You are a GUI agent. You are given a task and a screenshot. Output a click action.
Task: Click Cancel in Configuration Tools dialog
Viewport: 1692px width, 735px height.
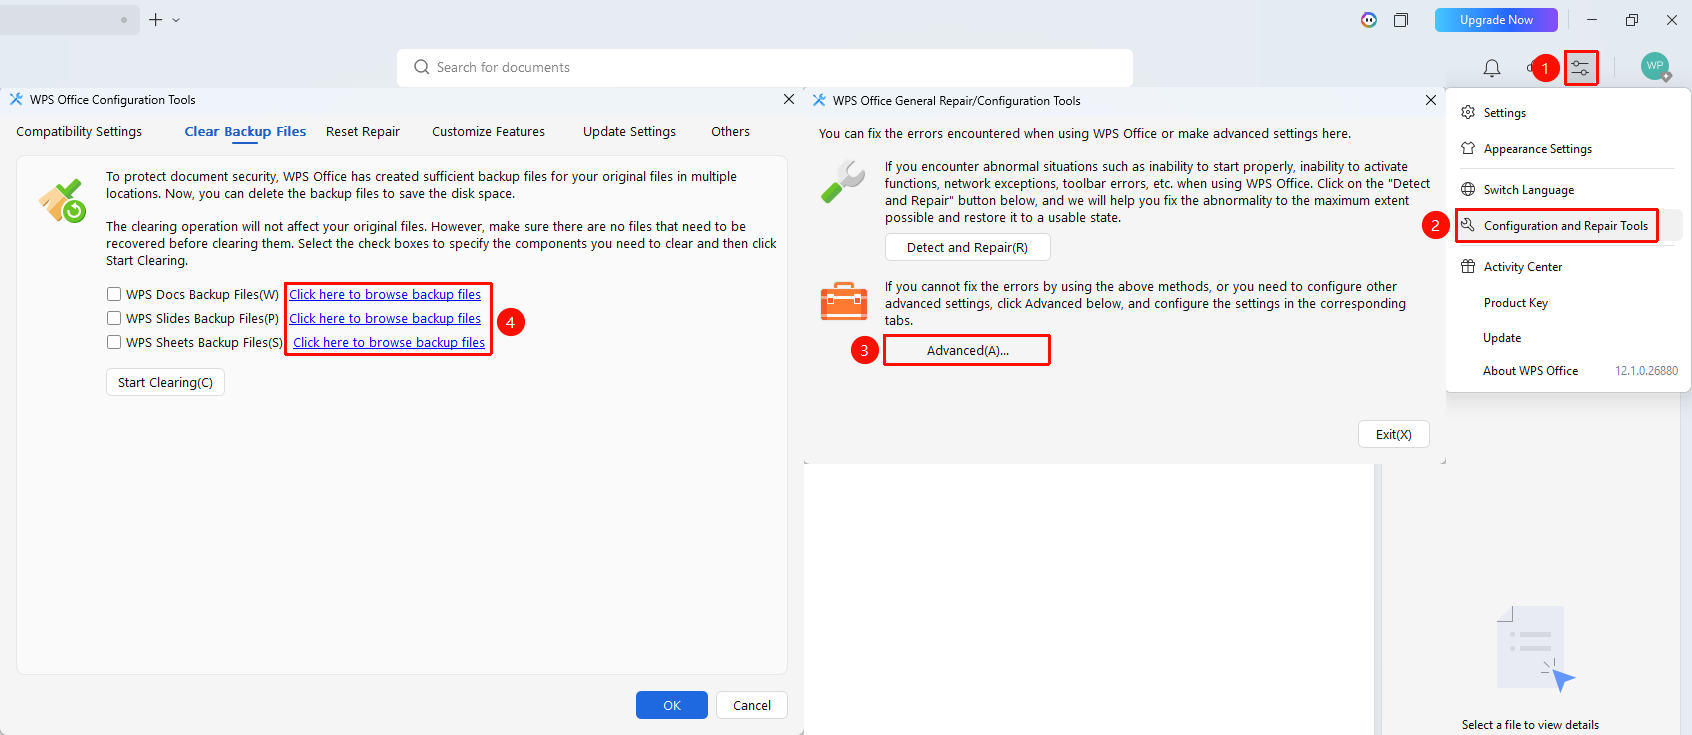pyautogui.click(x=752, y=705)
